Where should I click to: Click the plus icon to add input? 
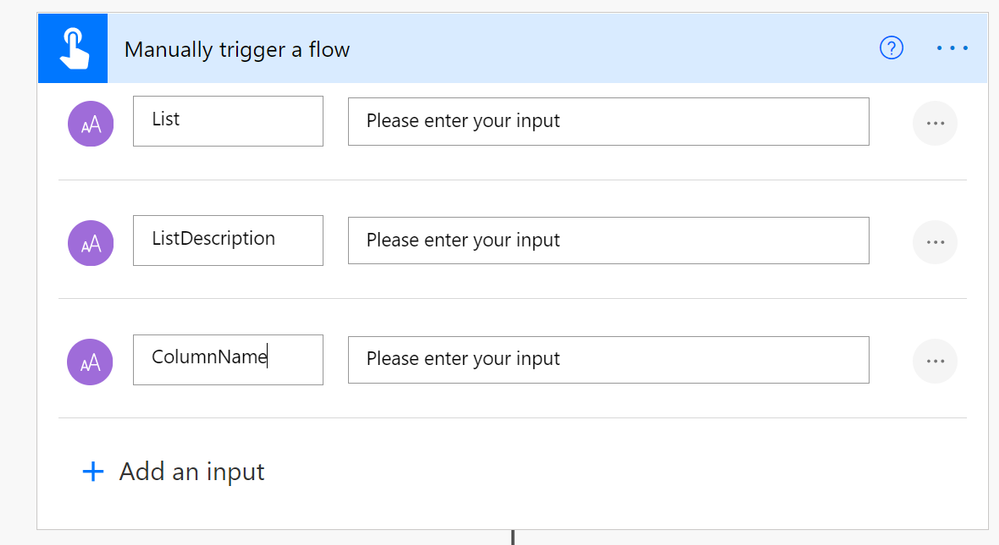[x=93, y=472]
